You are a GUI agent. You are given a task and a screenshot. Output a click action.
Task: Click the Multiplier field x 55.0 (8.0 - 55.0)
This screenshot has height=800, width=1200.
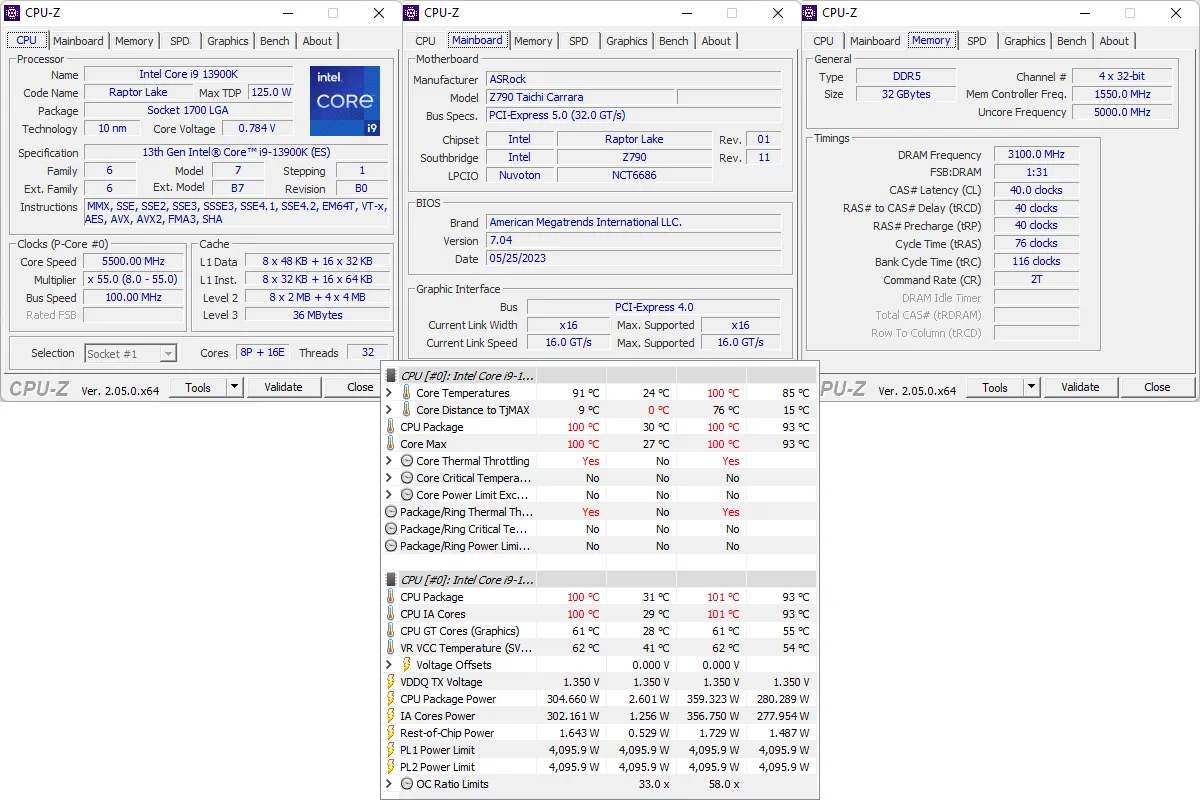click(133, 280)
